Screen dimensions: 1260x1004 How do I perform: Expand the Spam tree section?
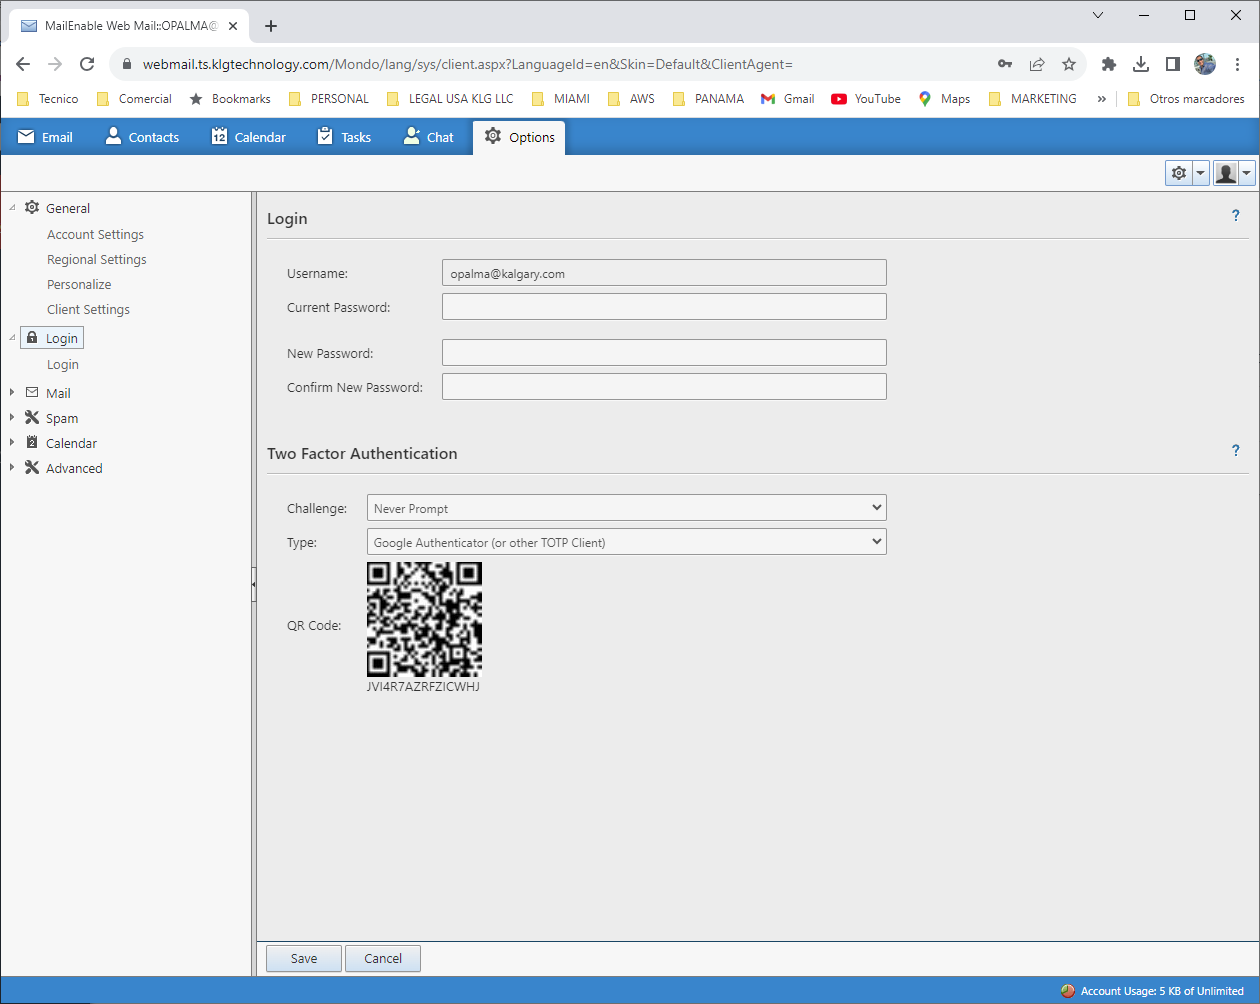coord(12,418)
